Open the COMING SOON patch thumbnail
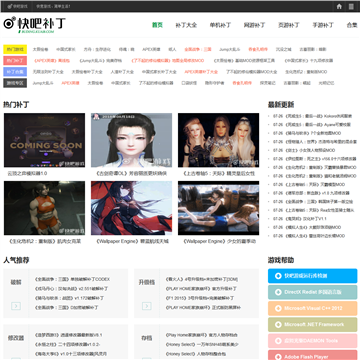Image resolution: width=360 pixels, height=360 pixels. point(44,140)
